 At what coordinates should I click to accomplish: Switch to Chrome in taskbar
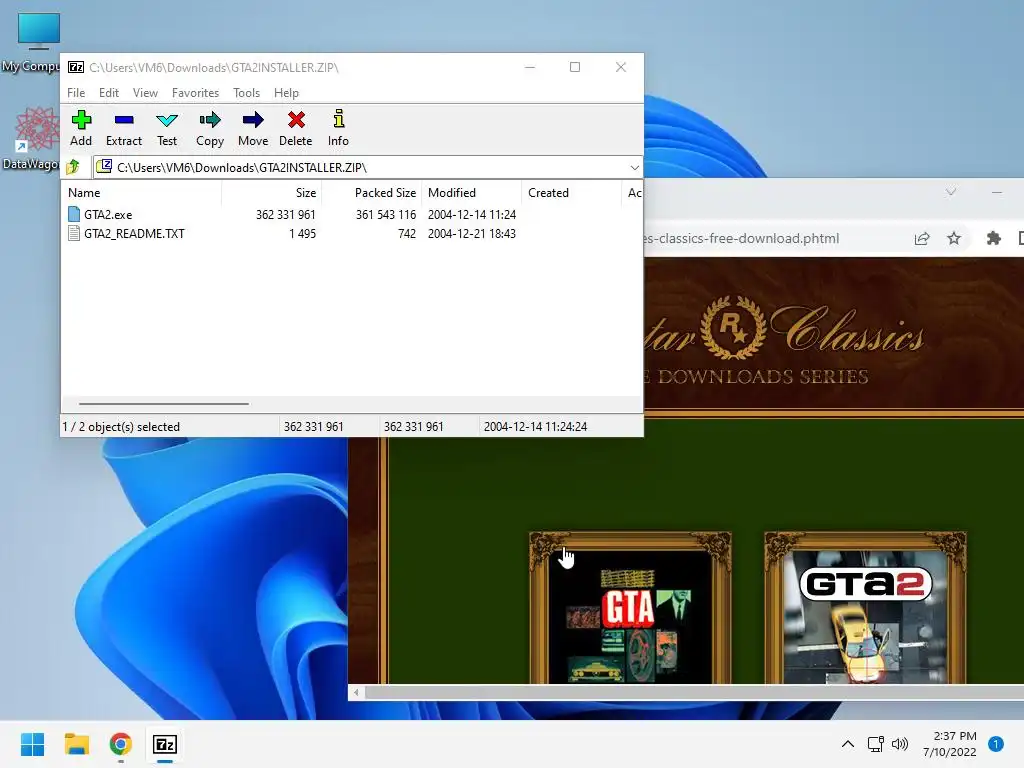click(120, 744)
